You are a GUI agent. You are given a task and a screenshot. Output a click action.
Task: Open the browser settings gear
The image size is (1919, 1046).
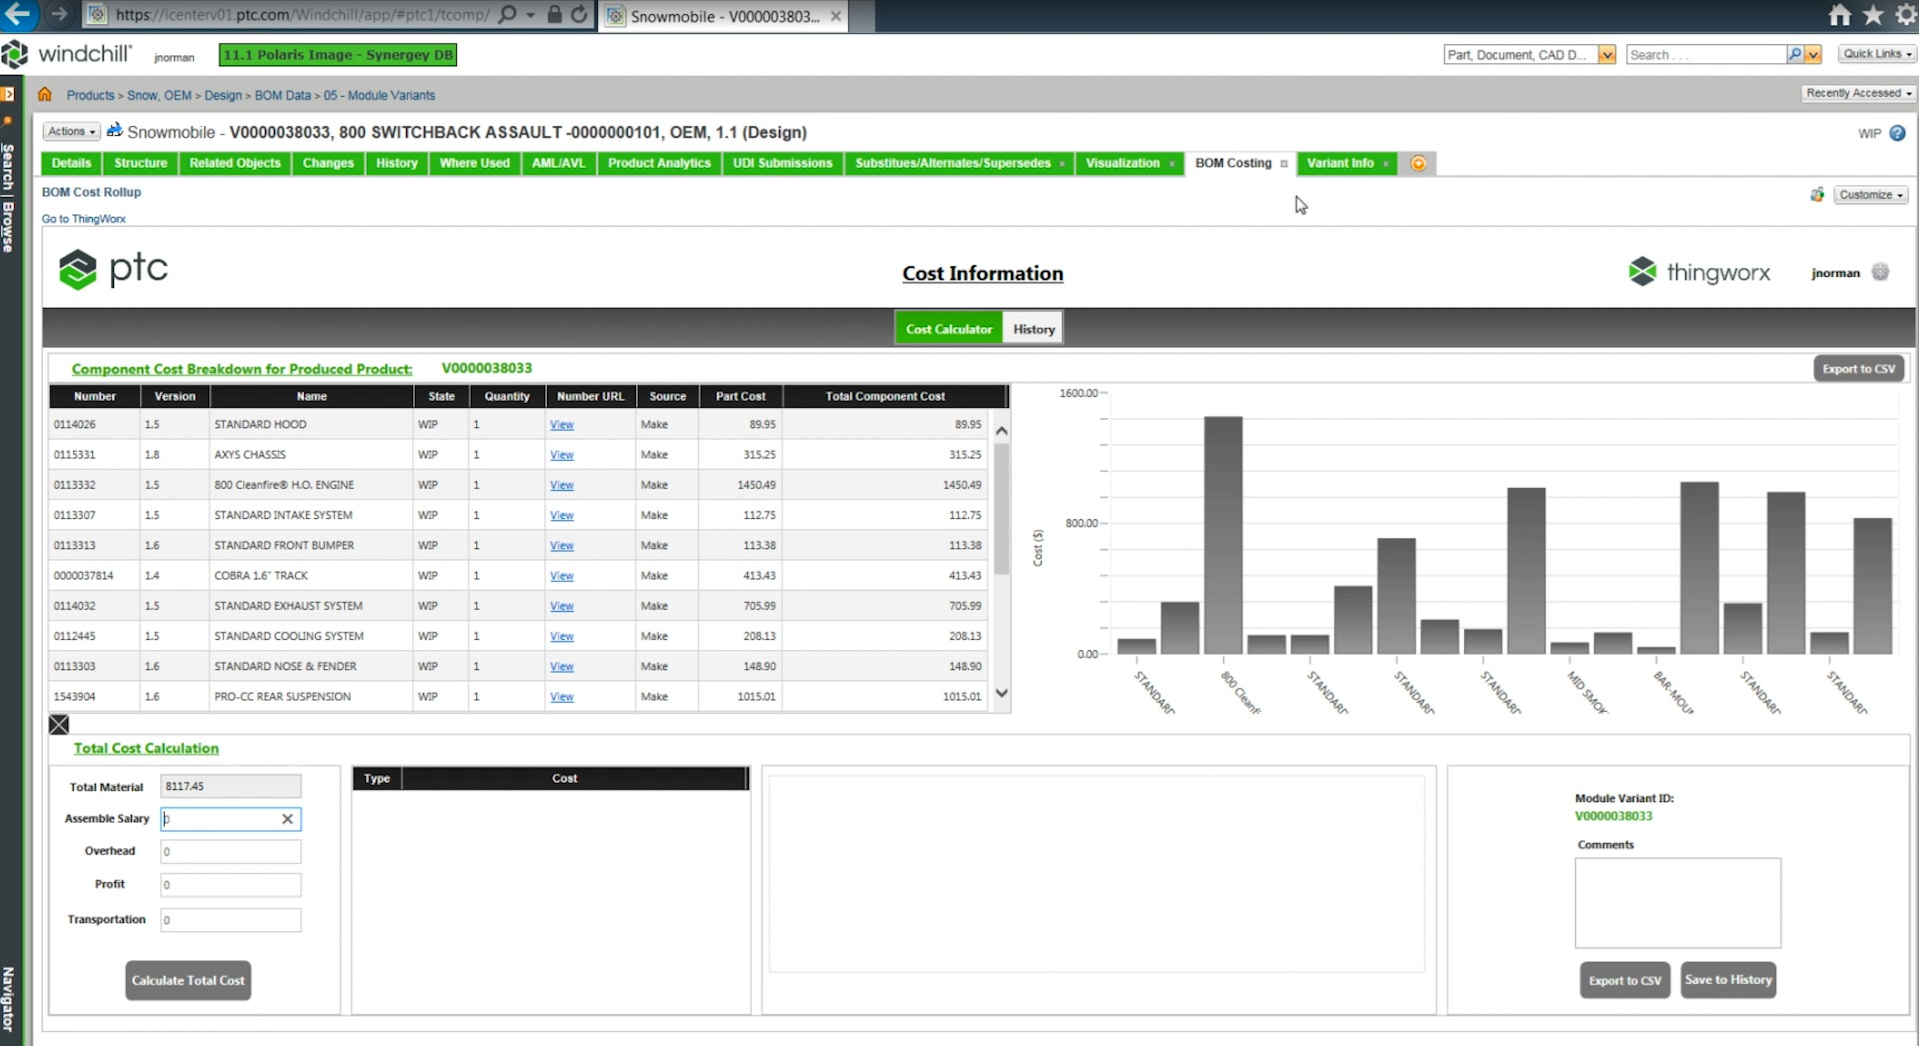pos(1906,15)
